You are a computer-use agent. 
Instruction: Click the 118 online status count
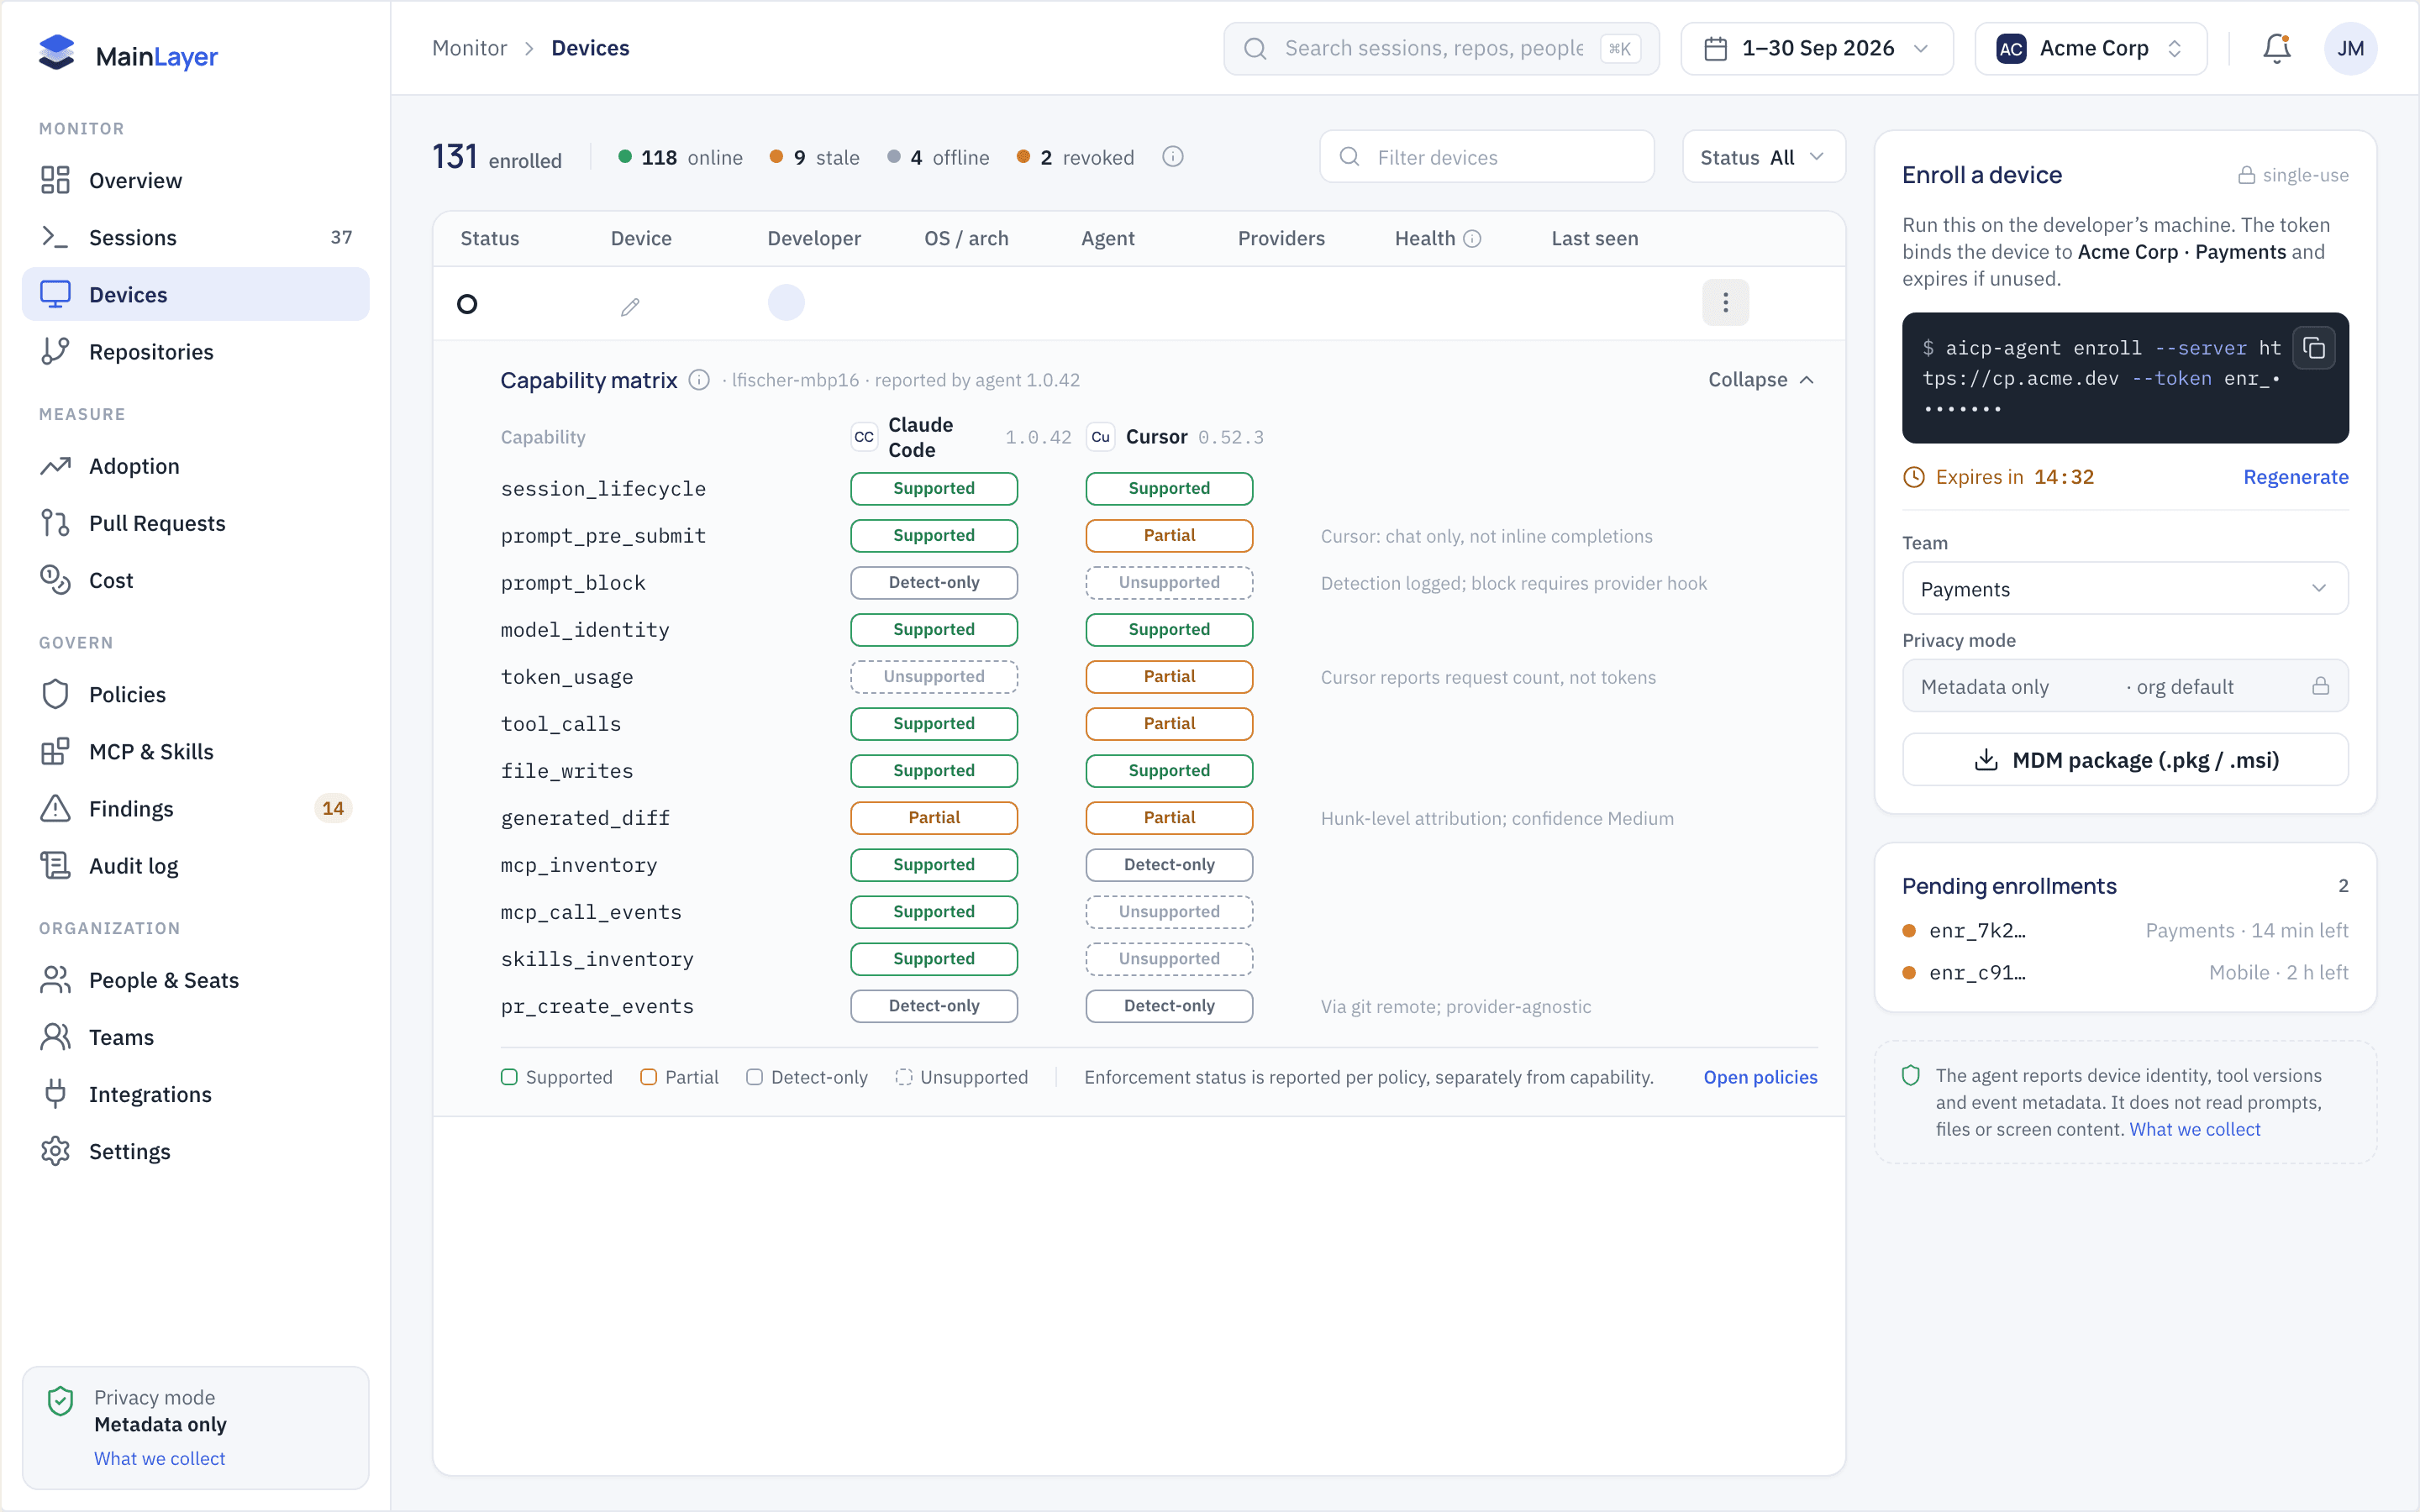coord(680,157)
